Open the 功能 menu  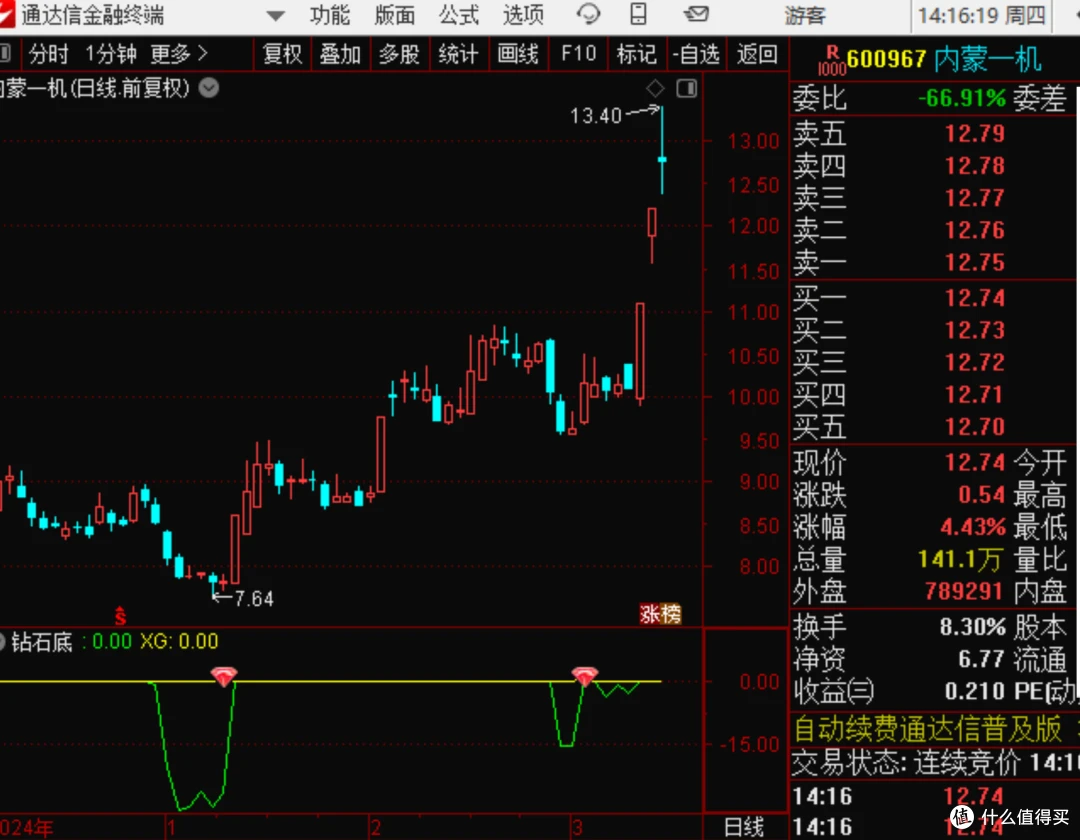coord(330,15)
